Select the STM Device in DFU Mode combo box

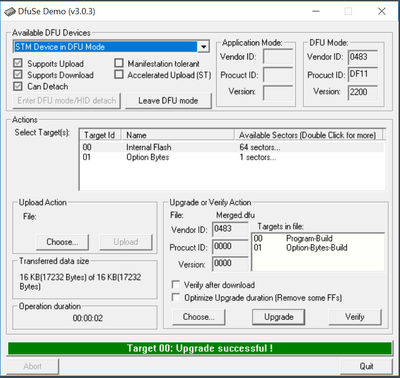pos(111,47)
